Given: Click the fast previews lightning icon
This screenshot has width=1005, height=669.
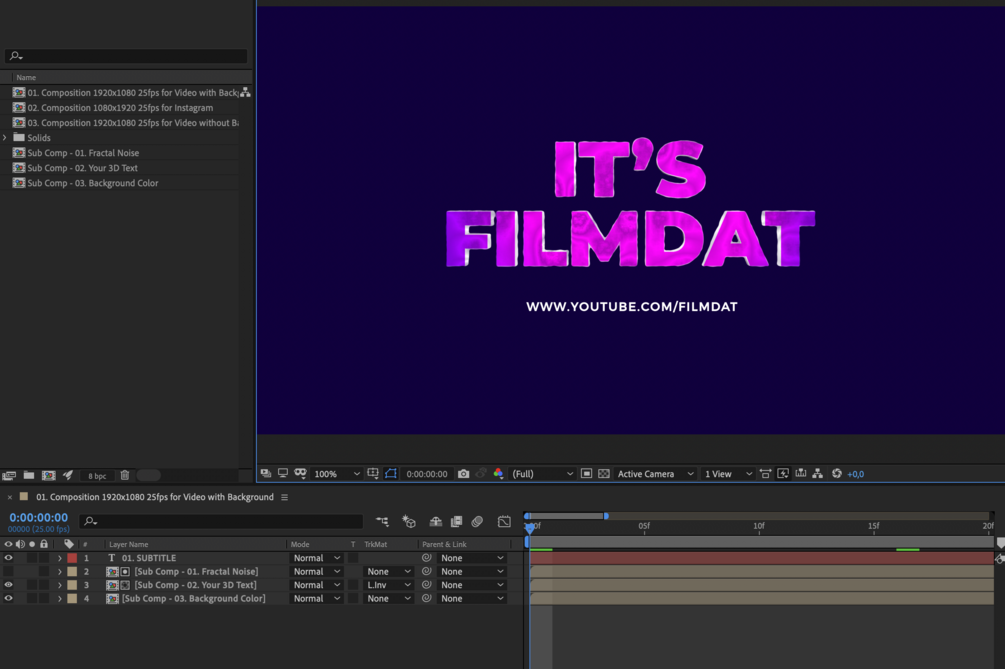Looking at the screenshot, I should (x=783, y=474).
